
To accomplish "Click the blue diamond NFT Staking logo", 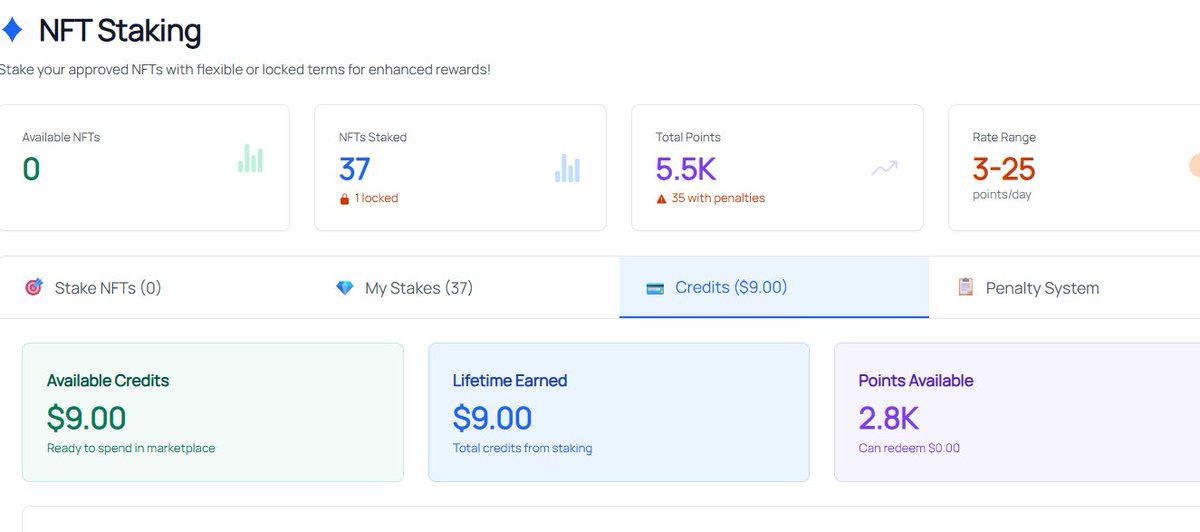I will (10, 31).
